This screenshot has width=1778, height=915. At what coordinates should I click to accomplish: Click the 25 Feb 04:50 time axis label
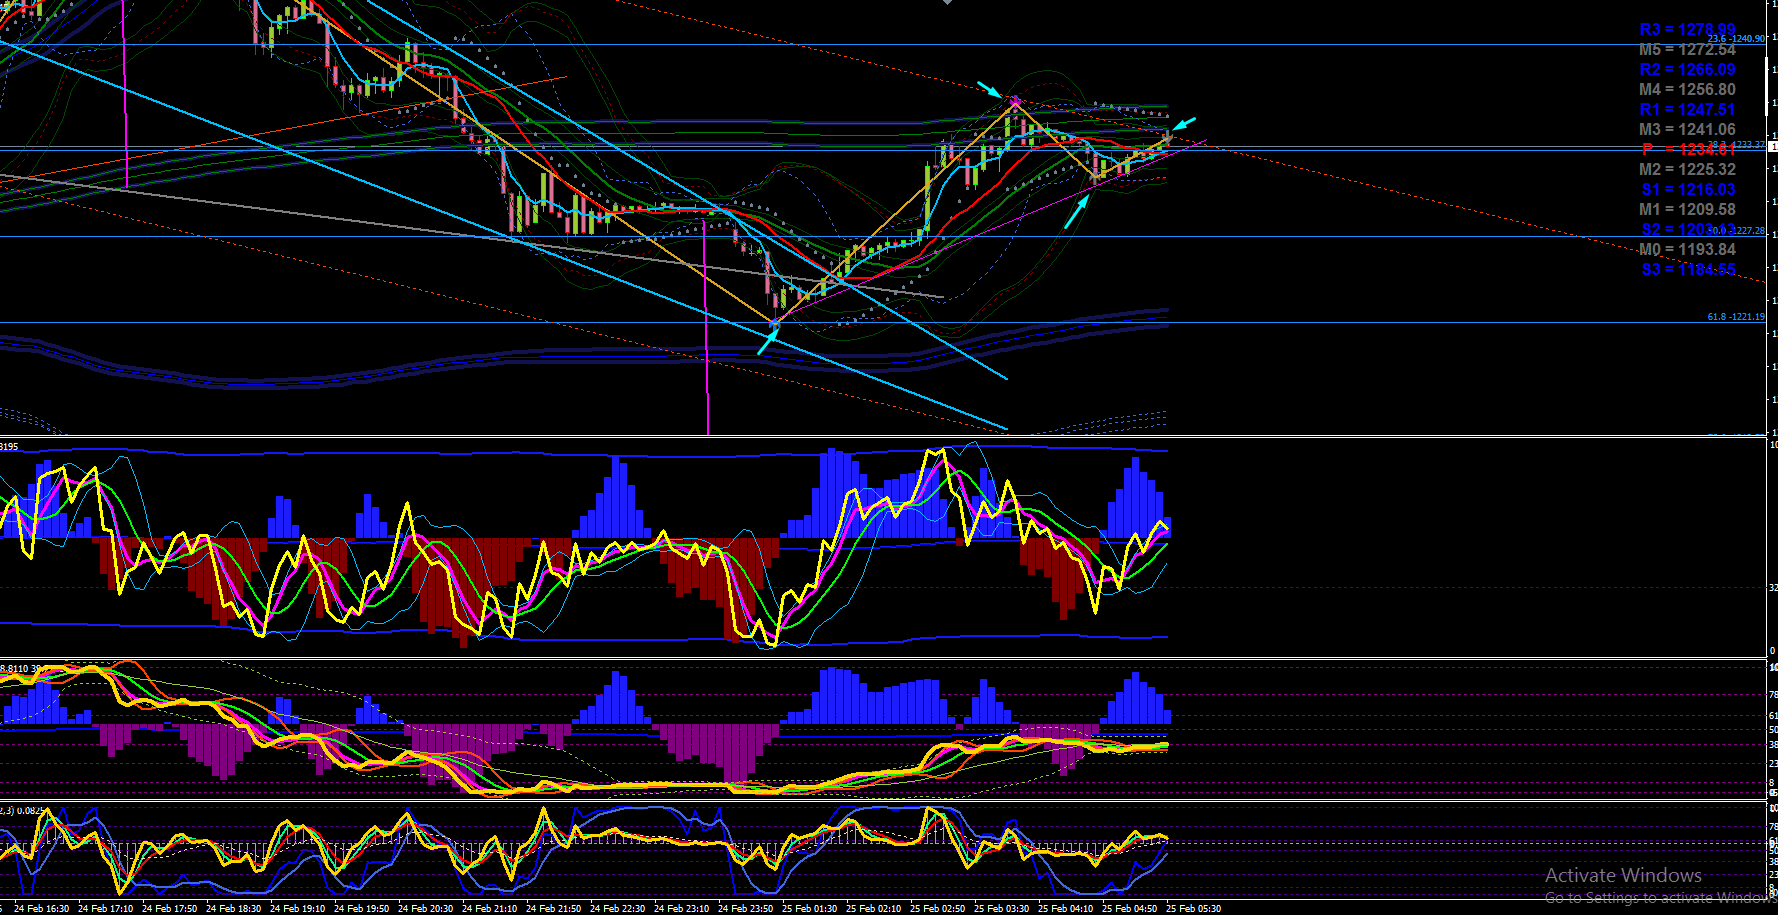click(1129, 909)
